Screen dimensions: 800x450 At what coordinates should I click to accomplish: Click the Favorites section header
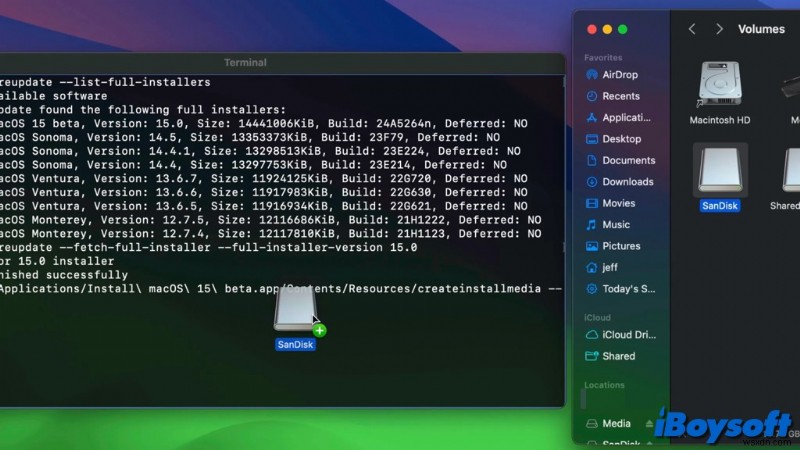pyautogui.click(x=603, y=58)
